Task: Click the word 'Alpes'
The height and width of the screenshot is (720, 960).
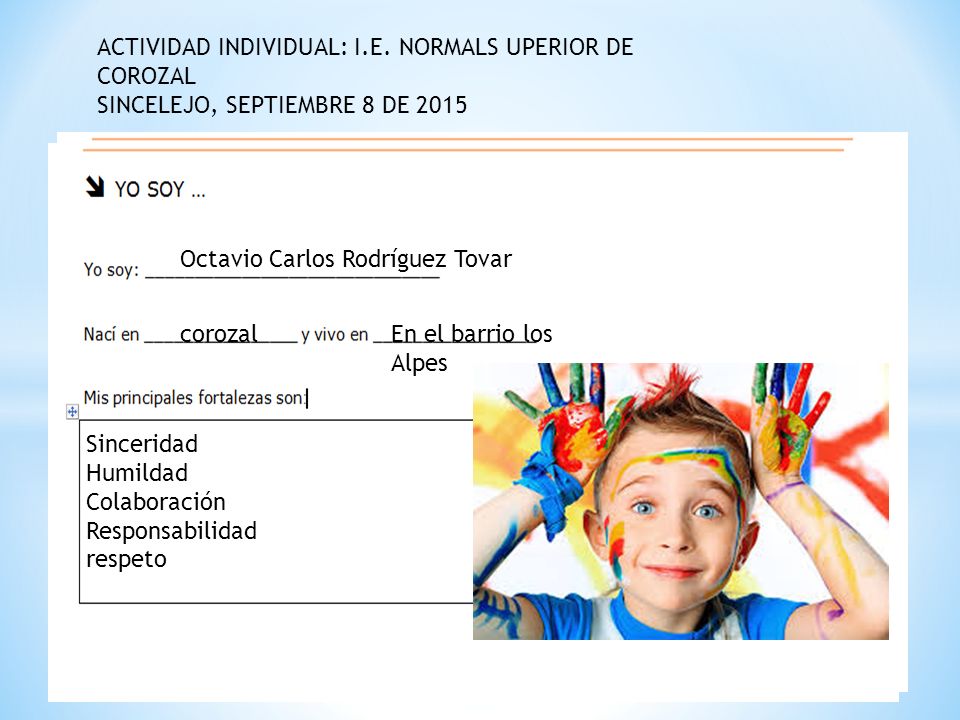Action: tap(419, 363)
